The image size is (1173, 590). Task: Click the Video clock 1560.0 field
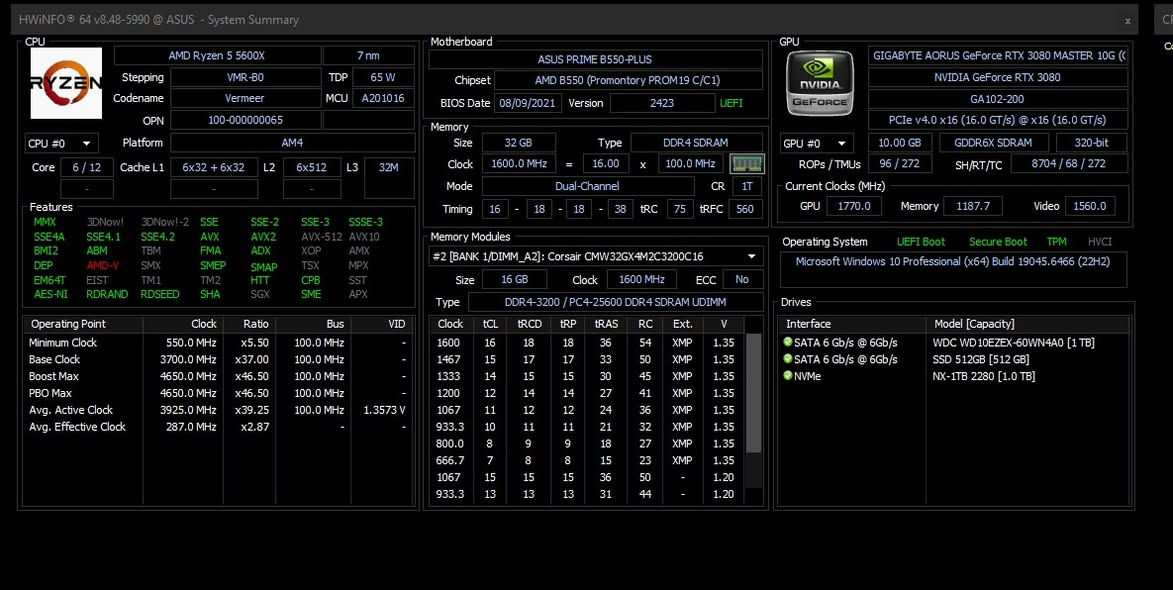(x=1090, y=206)
